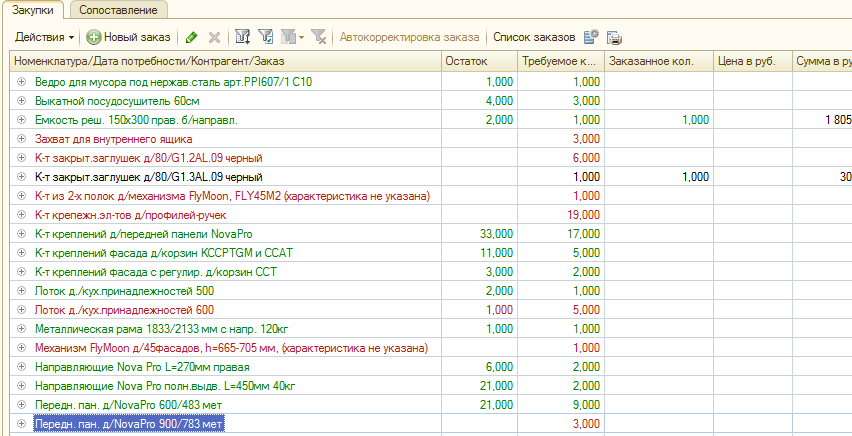Viewport: 852px width, 436px height.
Task: Click Автокорректировка заказа button
Action: click(x=409, y=38)
